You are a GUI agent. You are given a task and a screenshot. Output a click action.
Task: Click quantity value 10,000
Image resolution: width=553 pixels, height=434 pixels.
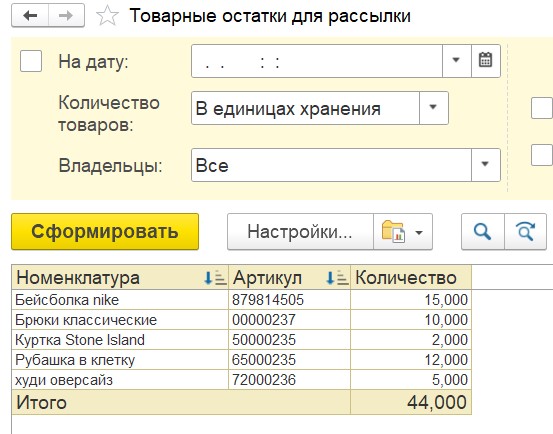(x=446, y=320)
